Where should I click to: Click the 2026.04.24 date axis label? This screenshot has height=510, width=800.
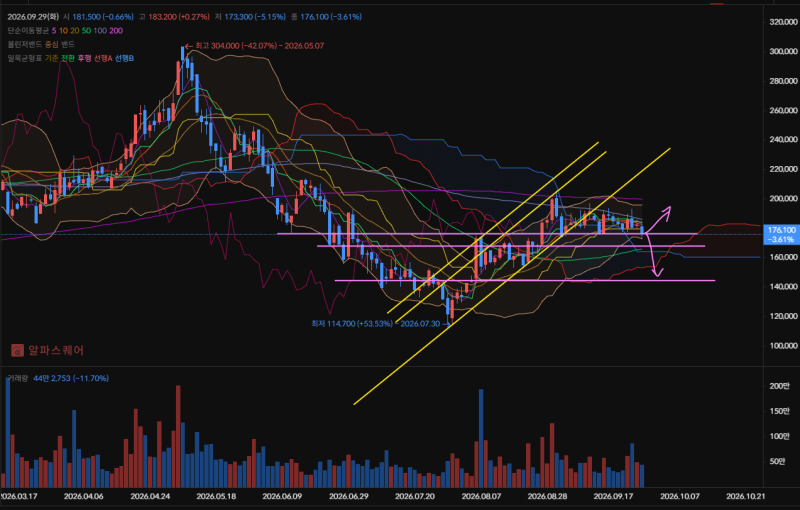[150, 496]
